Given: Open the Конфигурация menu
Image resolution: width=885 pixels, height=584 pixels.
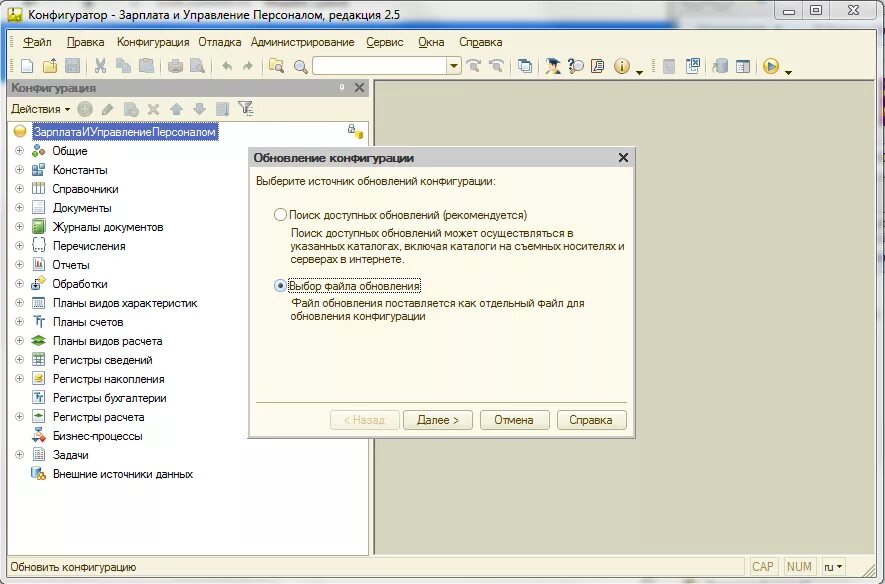Looking at the screenshot, I should [153, 42].
